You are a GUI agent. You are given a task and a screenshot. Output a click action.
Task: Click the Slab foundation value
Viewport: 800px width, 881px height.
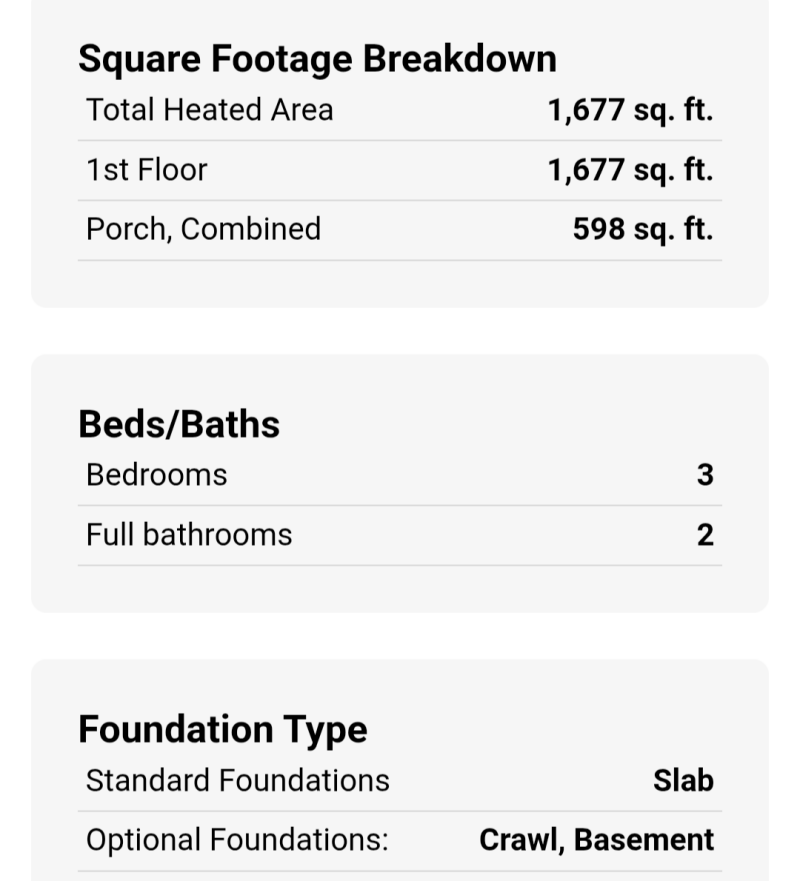(x=684, y=780)
